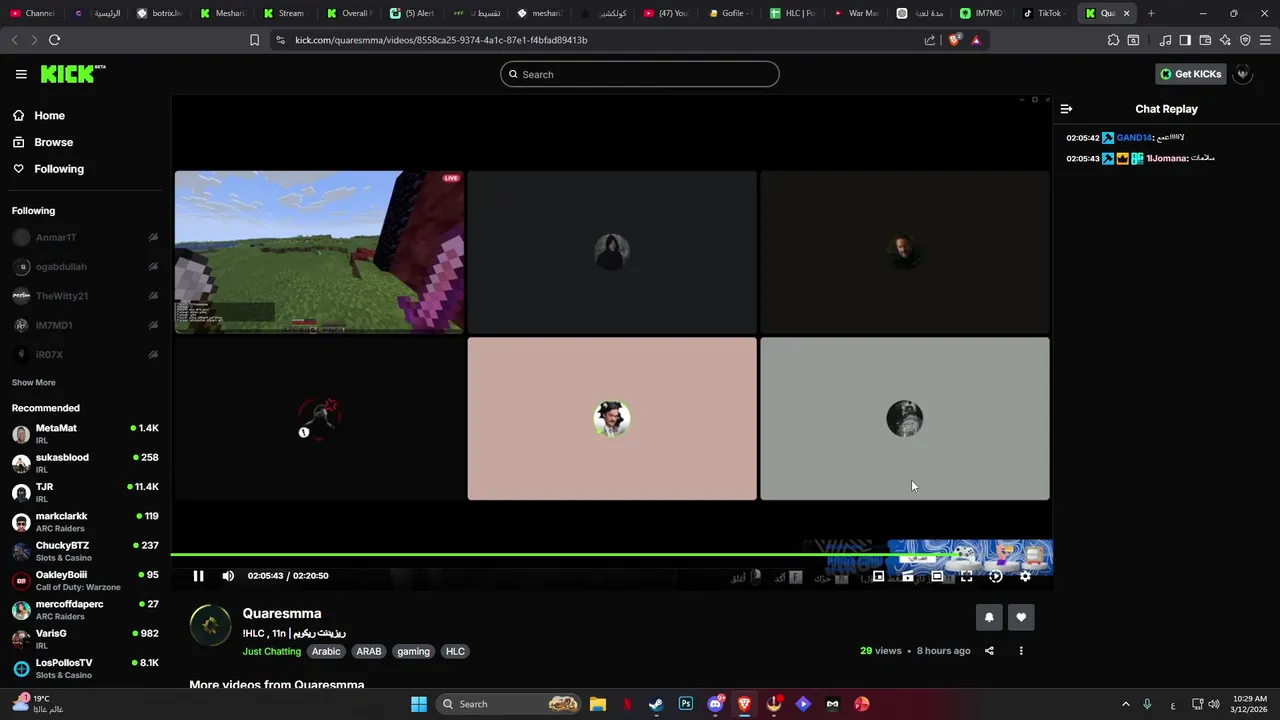Switch to the TikTok browser tab
Screen dimensions: 1280x720
click(x=1042, y=13)
